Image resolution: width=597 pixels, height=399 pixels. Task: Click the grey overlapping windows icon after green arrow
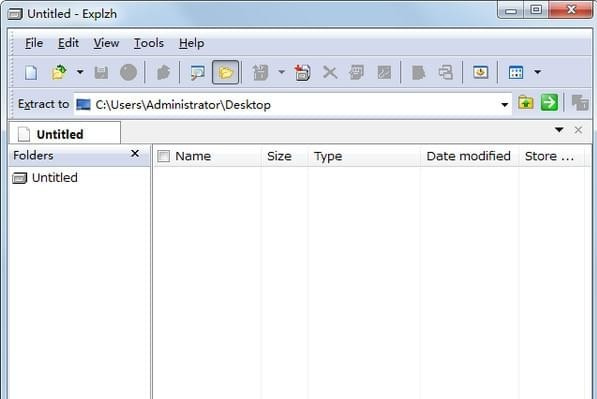[580, 103]
